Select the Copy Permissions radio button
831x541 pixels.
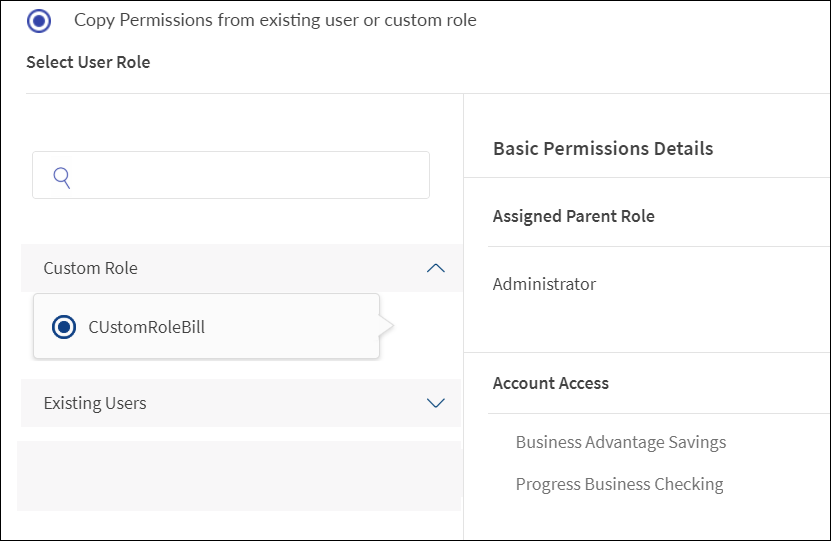tap(39, 21)
